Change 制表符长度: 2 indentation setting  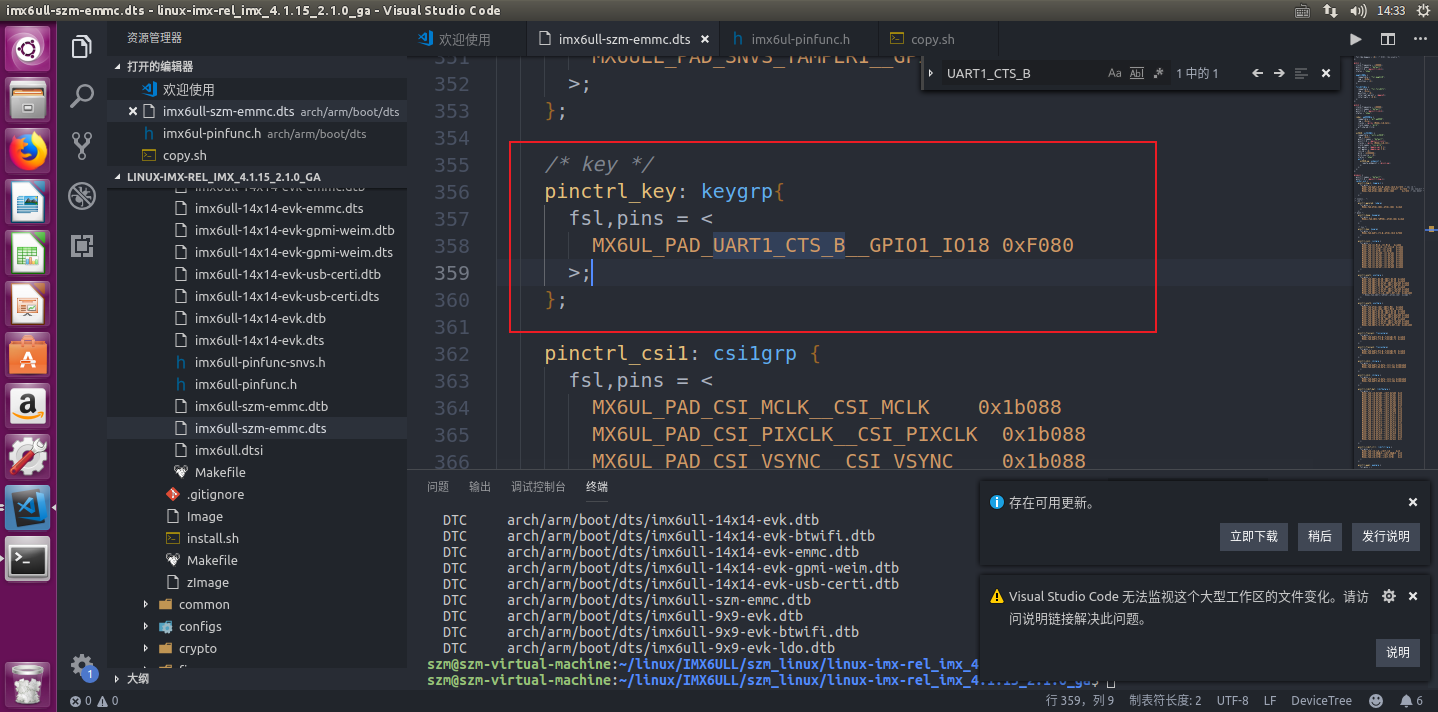[x=1165, y=701]
